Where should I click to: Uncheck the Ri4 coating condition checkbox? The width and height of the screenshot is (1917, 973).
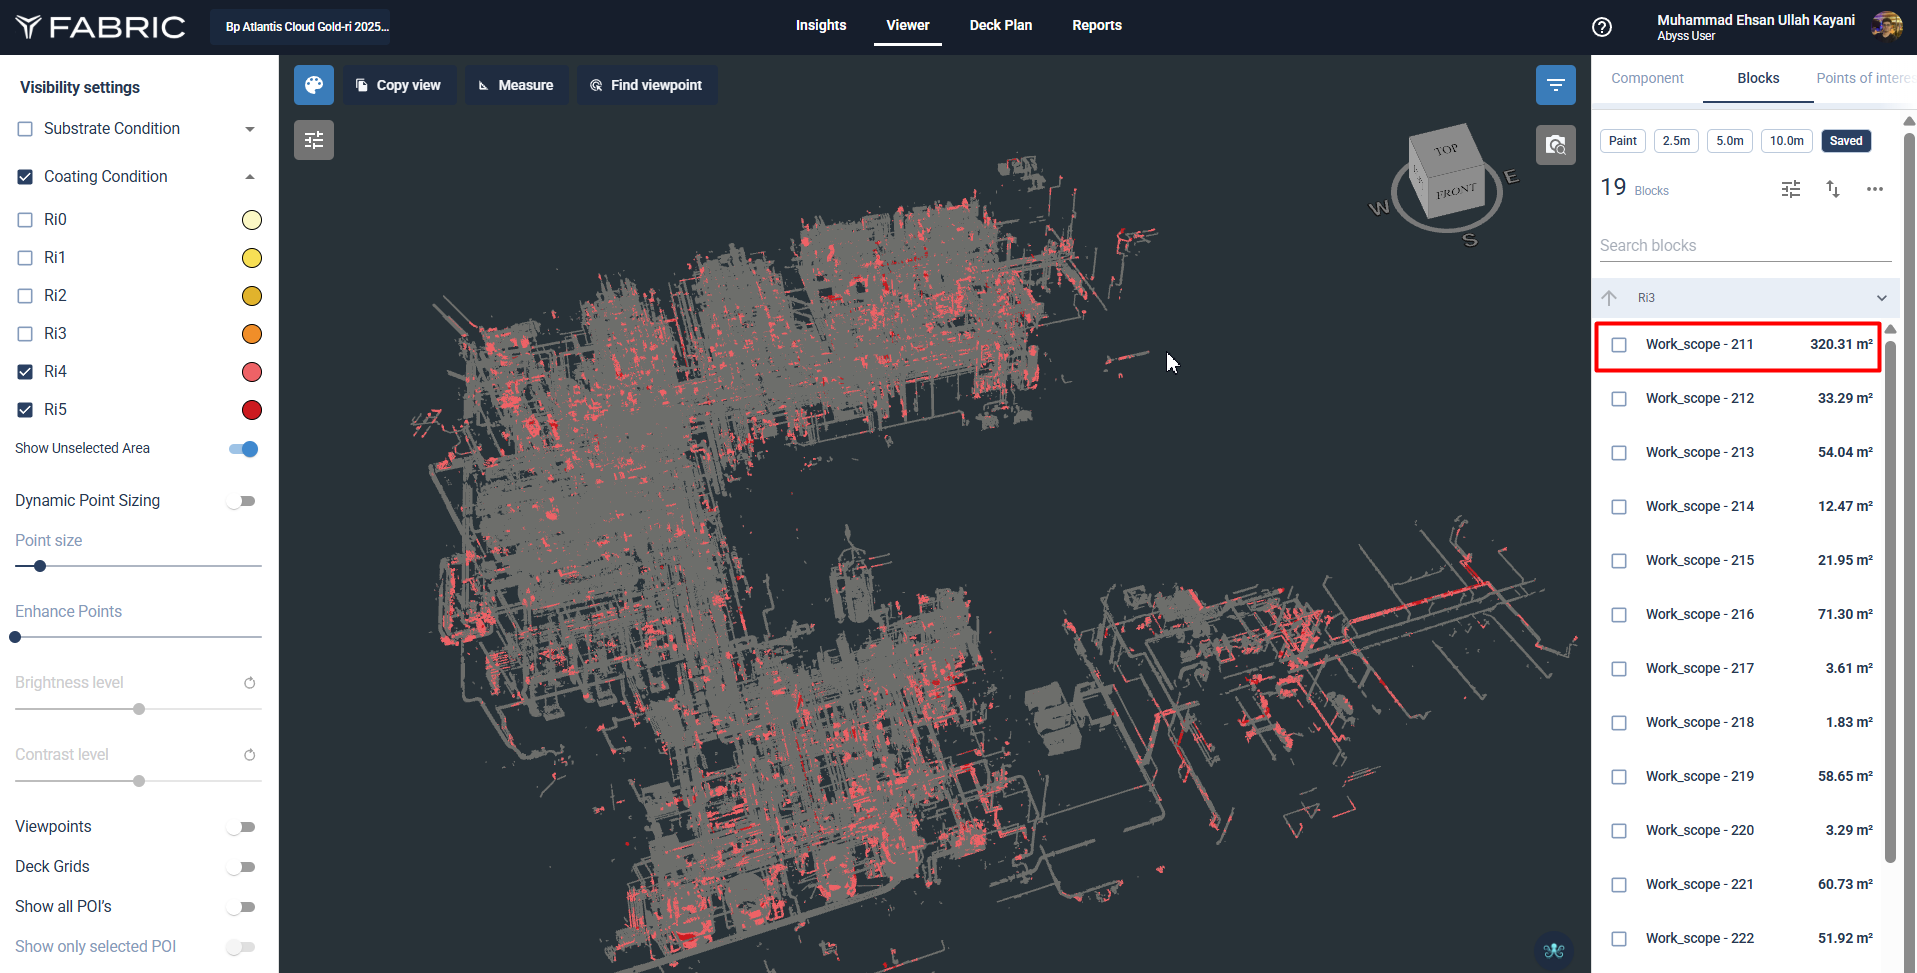coord(26,372)
